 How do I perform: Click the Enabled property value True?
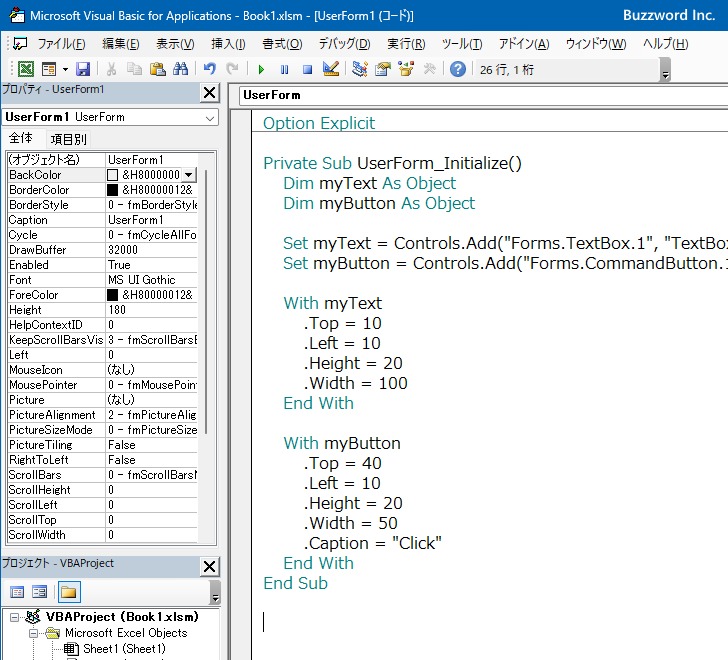click(x=151, y=265)
